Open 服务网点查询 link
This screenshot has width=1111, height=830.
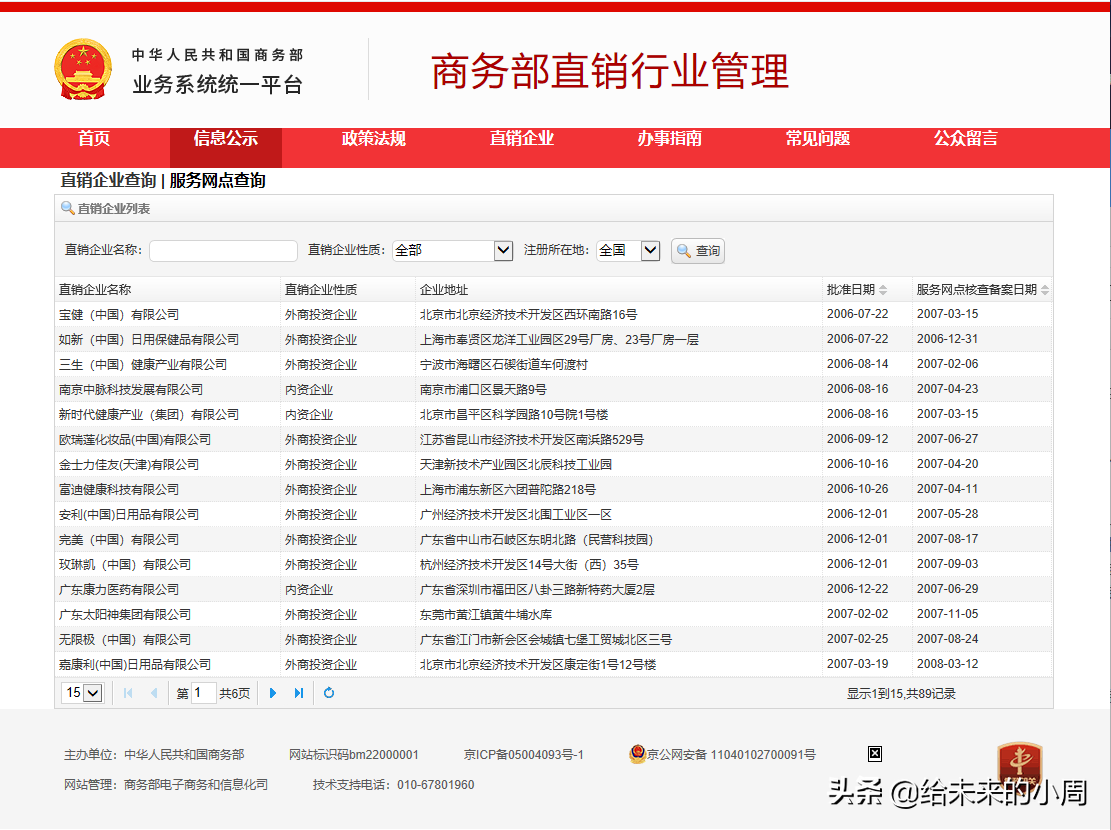tap(218, 181)
